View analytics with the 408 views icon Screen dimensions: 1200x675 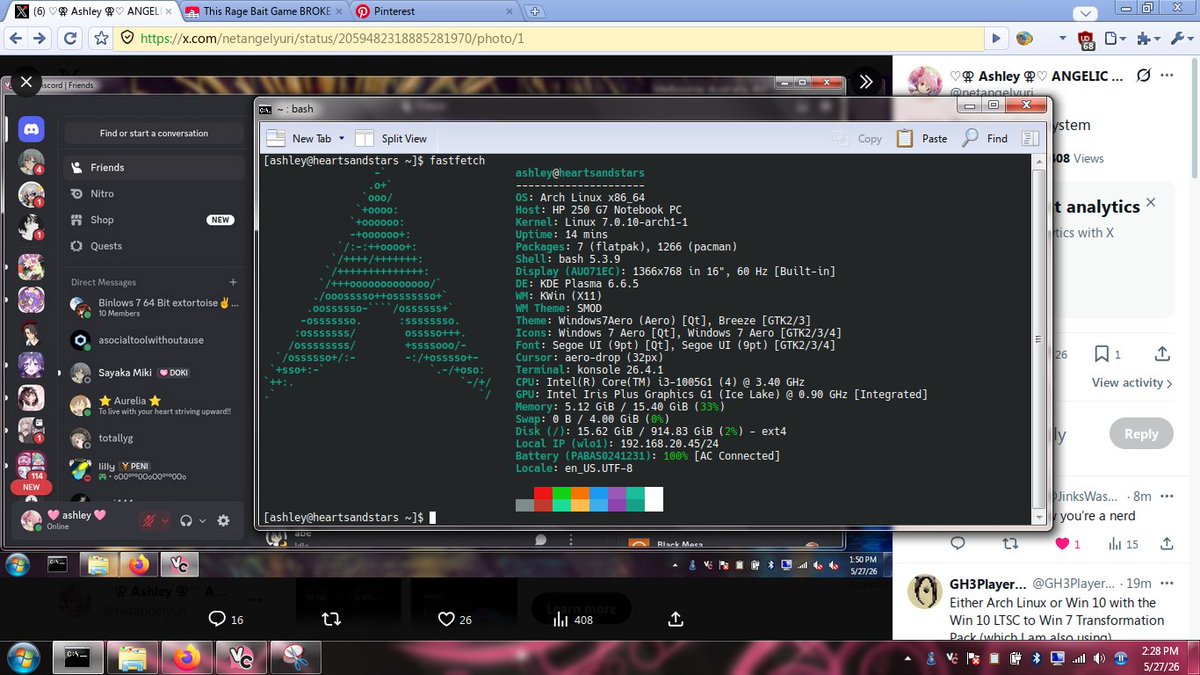coord(573,620)
